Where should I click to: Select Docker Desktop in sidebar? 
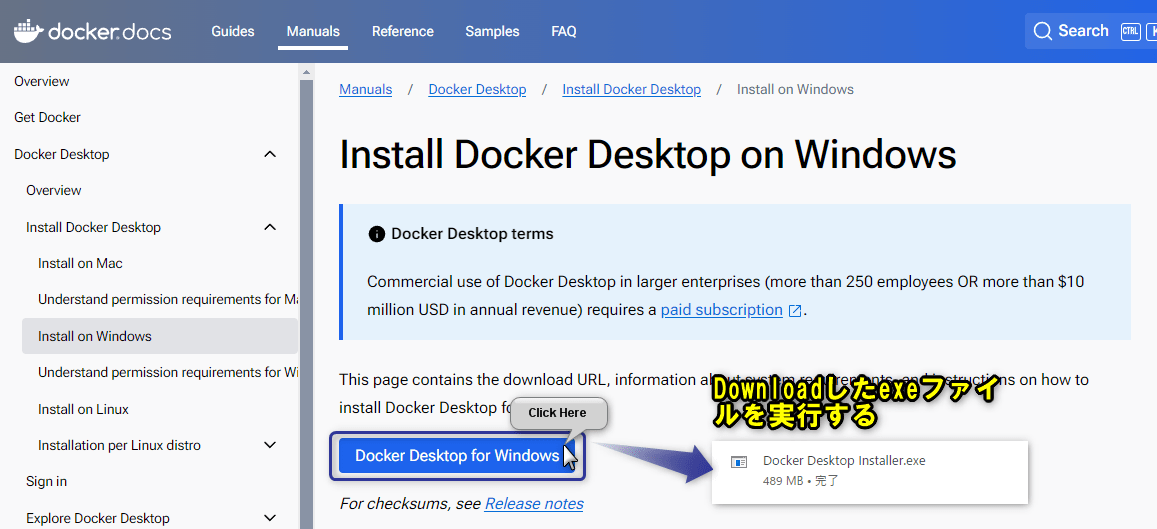pos(62,154)
